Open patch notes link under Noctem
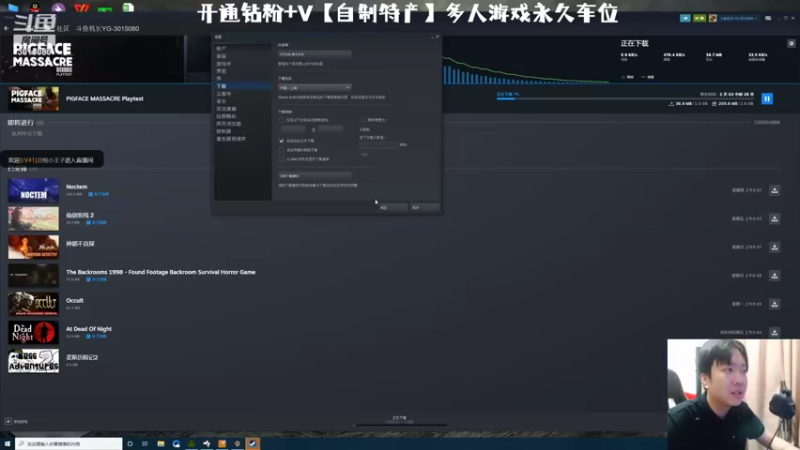The width and height of the screenshot is (800, 450). pyautogui.click(x=98, y=194)
